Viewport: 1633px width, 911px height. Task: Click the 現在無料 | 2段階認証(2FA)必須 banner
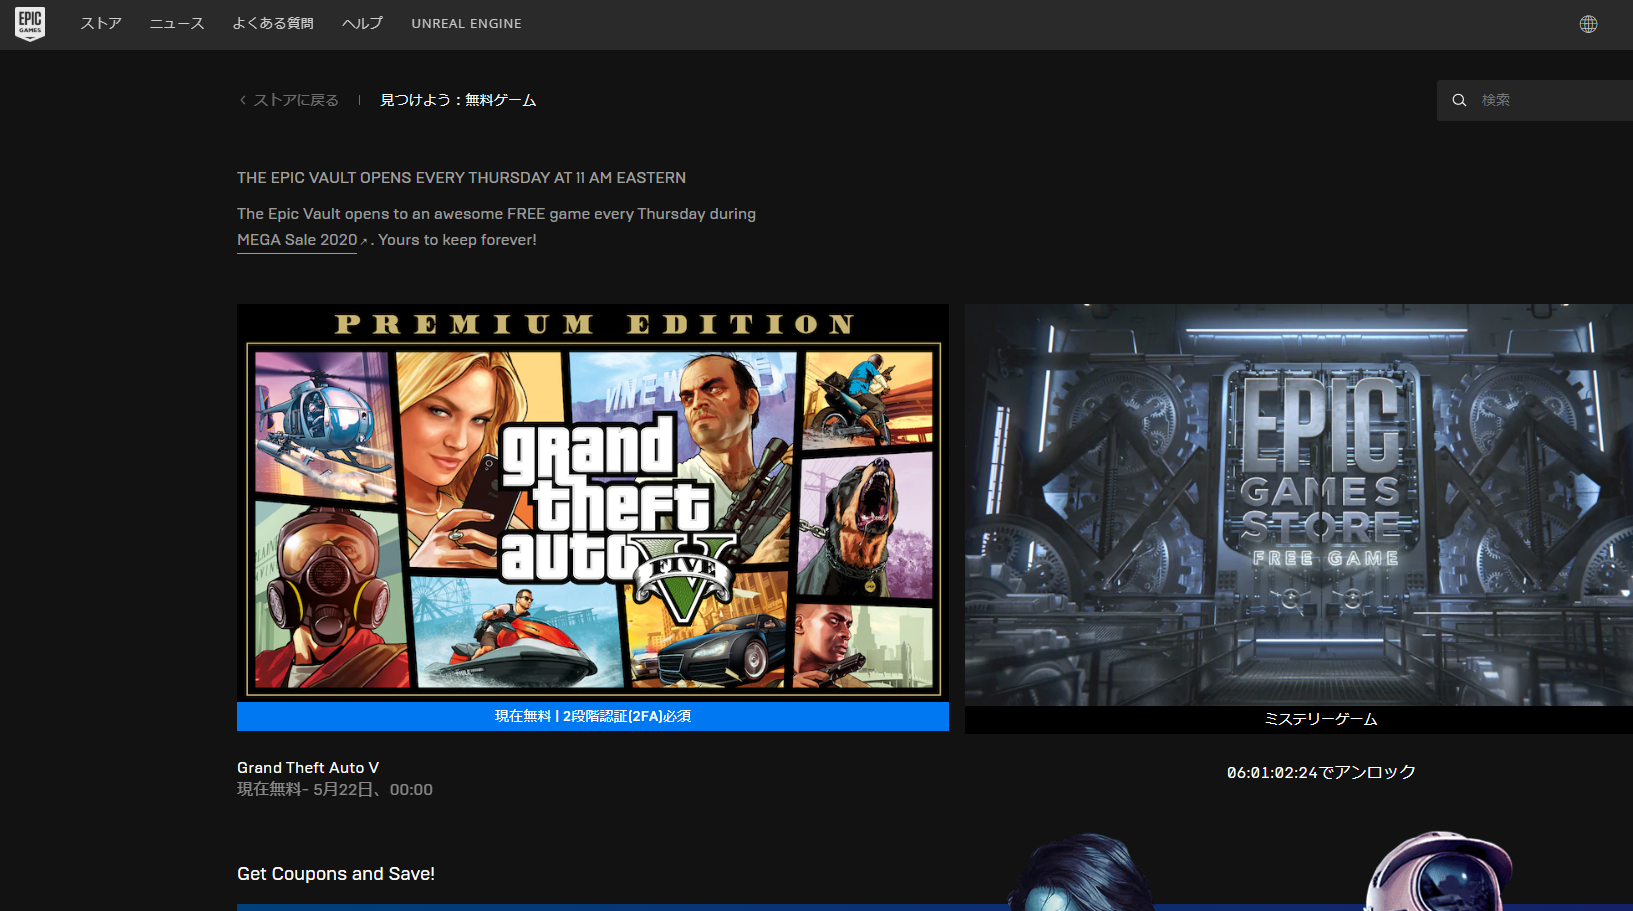(593, 716)
